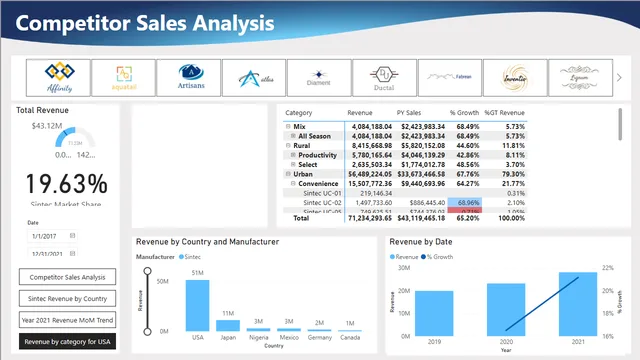Select the 2021 revenue bar
The height and width of the screenshot is (360, 640).
click(578, 304)
